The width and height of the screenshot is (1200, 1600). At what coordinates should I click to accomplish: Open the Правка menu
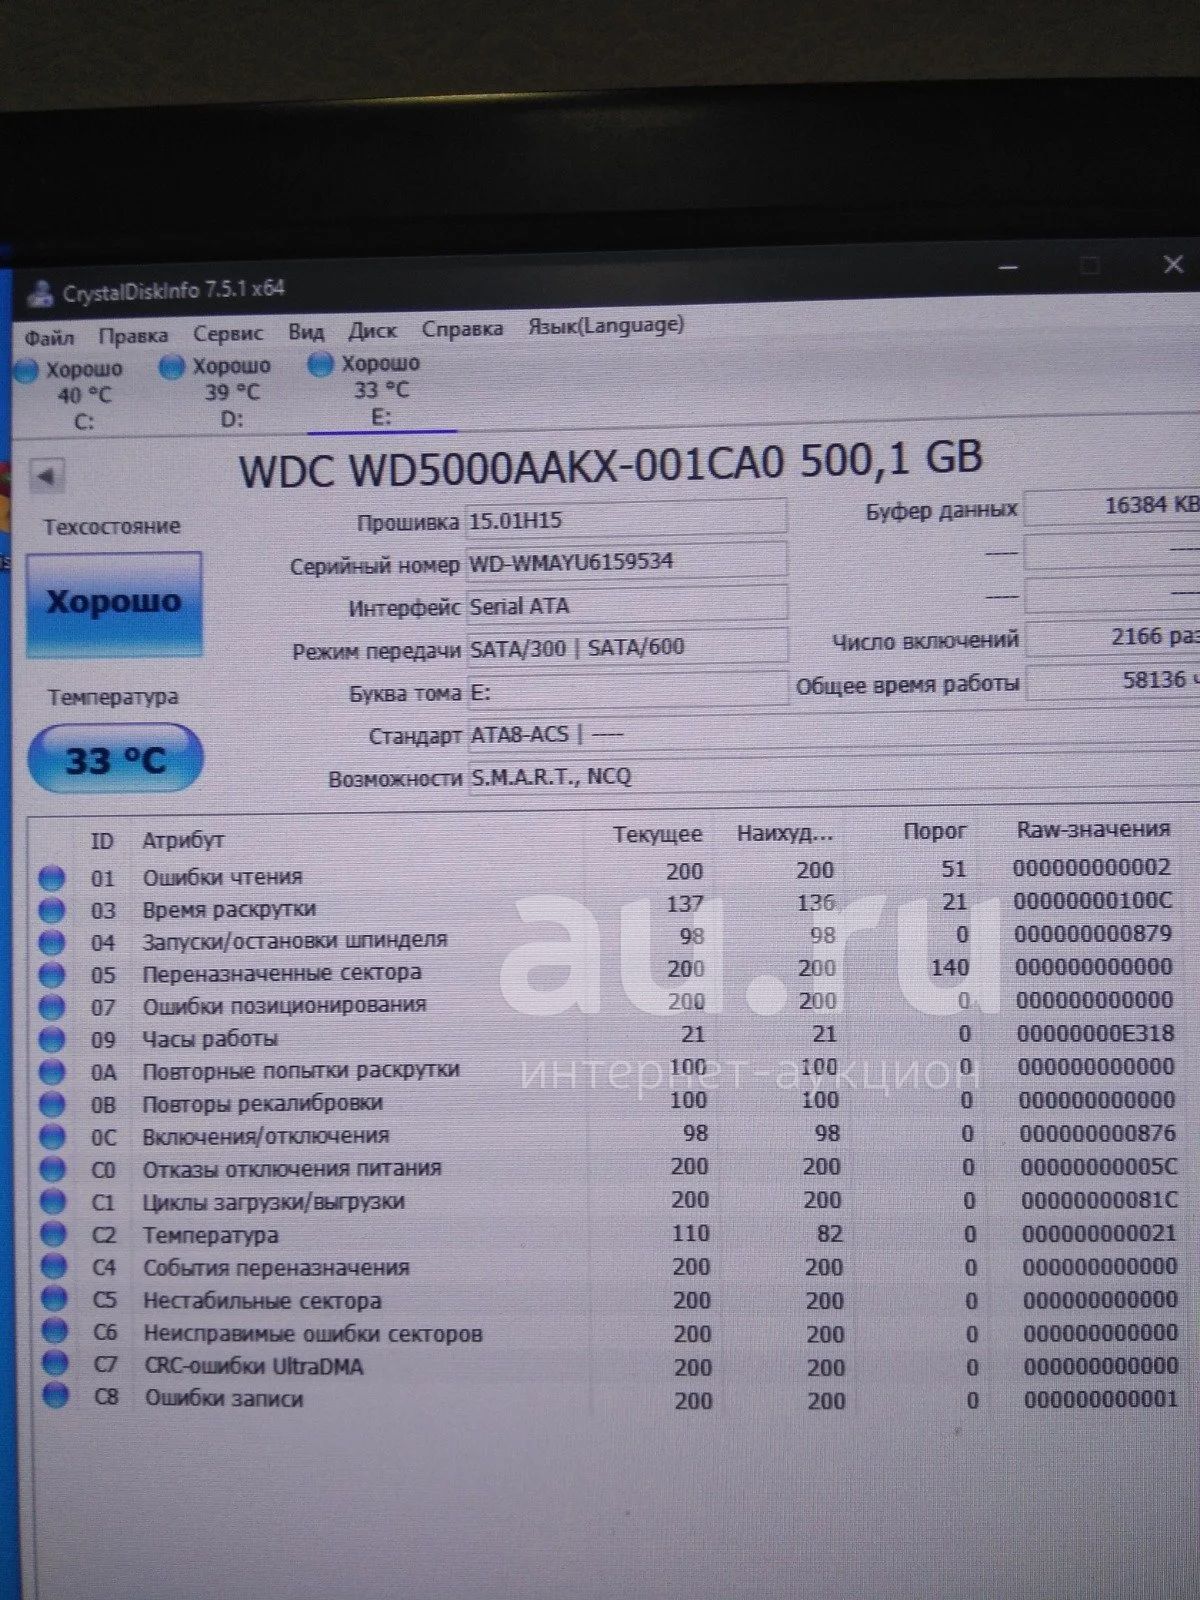point(133,335)
